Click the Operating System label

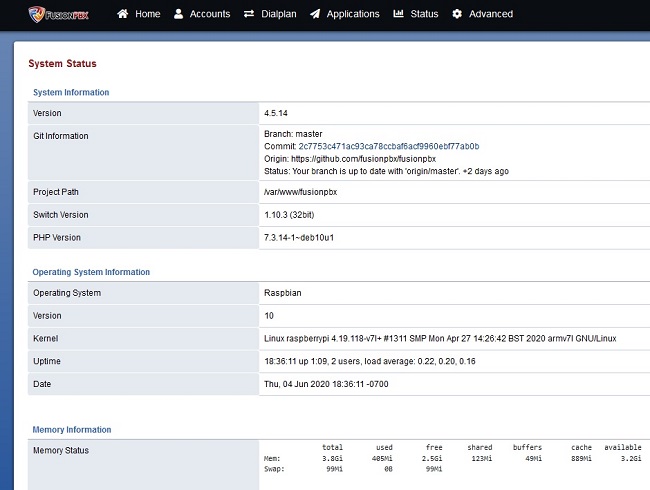click(x=67, y=293)
